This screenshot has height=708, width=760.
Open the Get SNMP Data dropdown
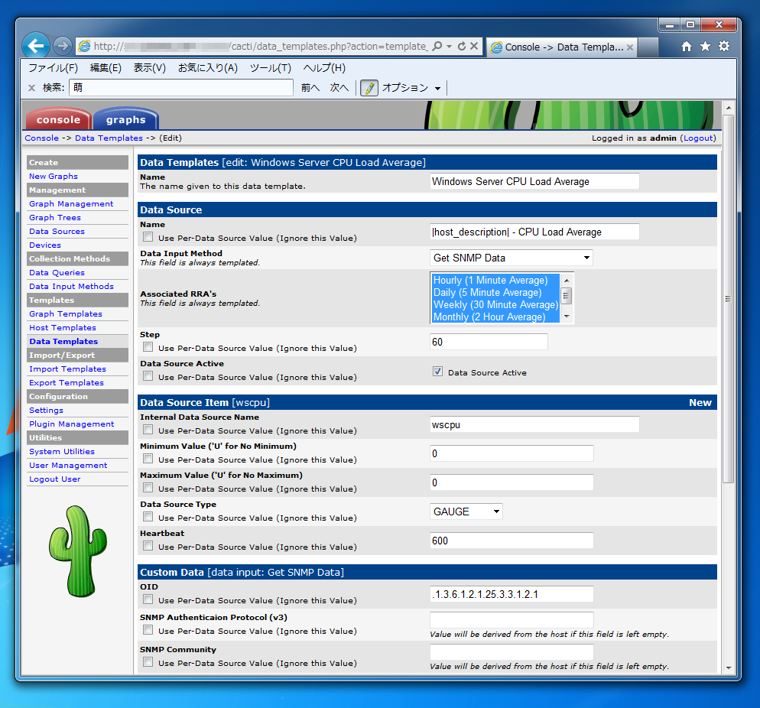[x=511, y=258]
